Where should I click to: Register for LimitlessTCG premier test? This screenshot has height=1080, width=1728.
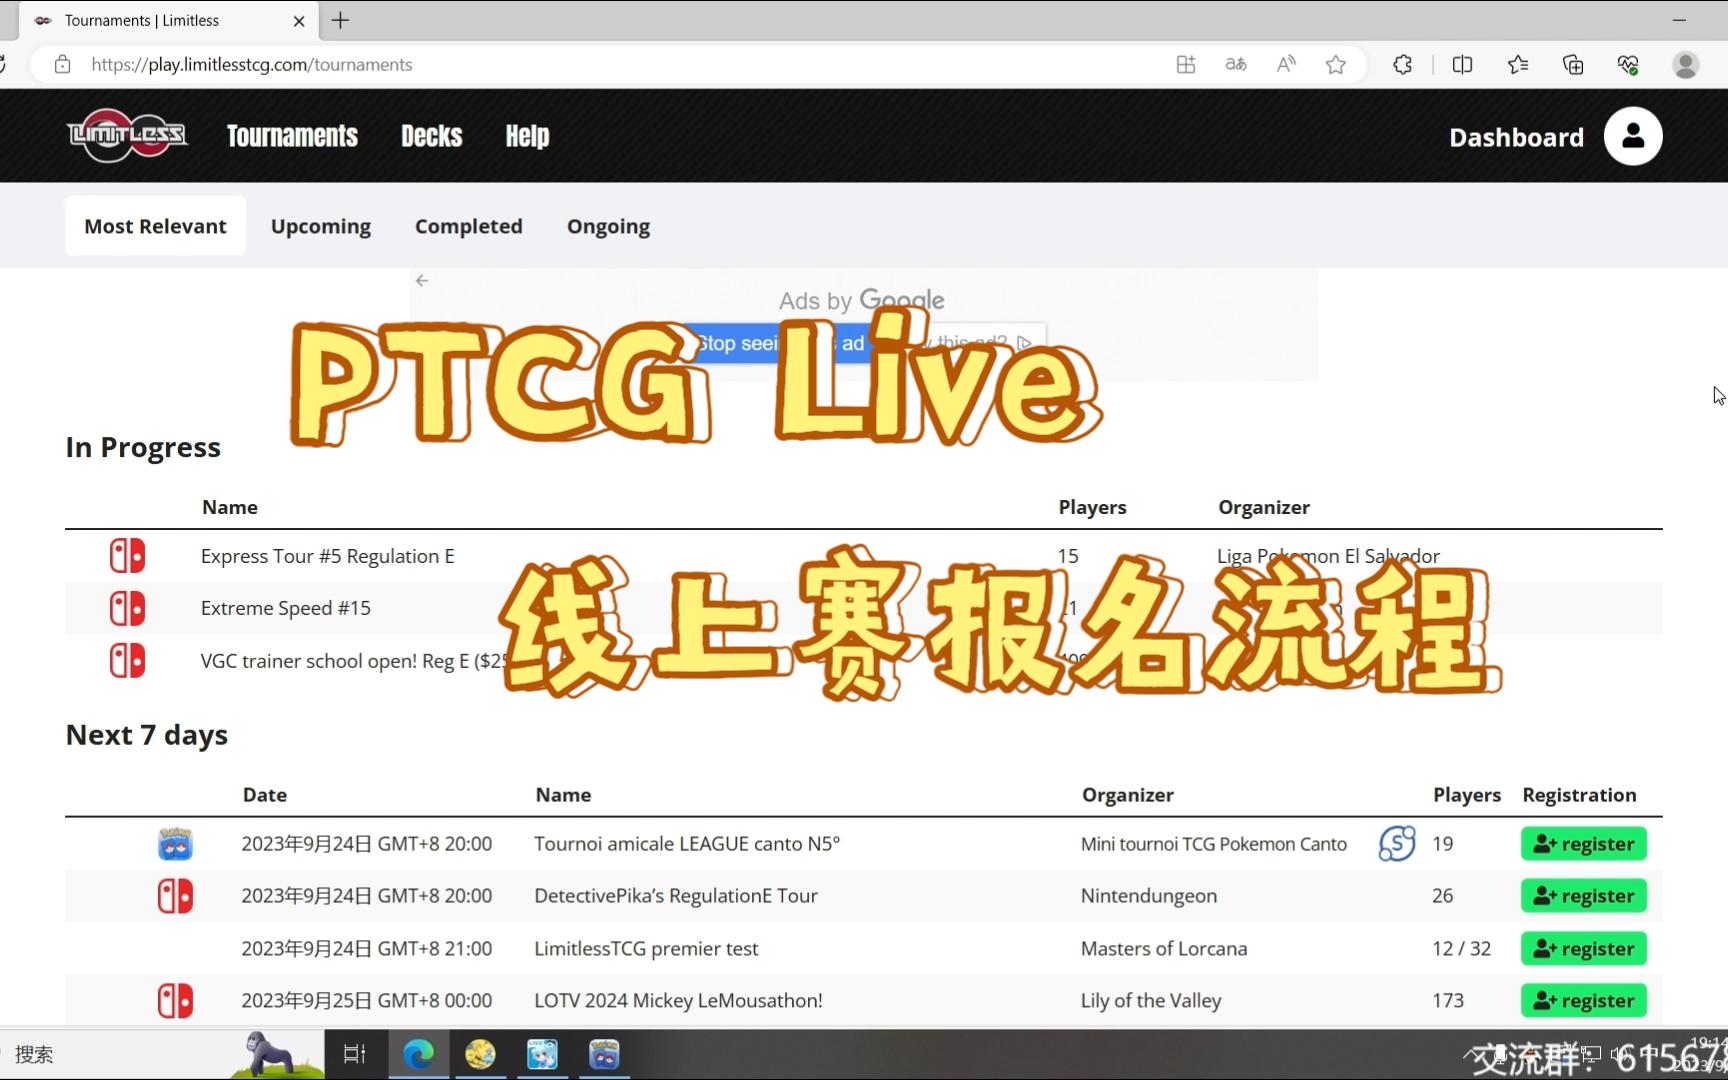coord(1584,948)
